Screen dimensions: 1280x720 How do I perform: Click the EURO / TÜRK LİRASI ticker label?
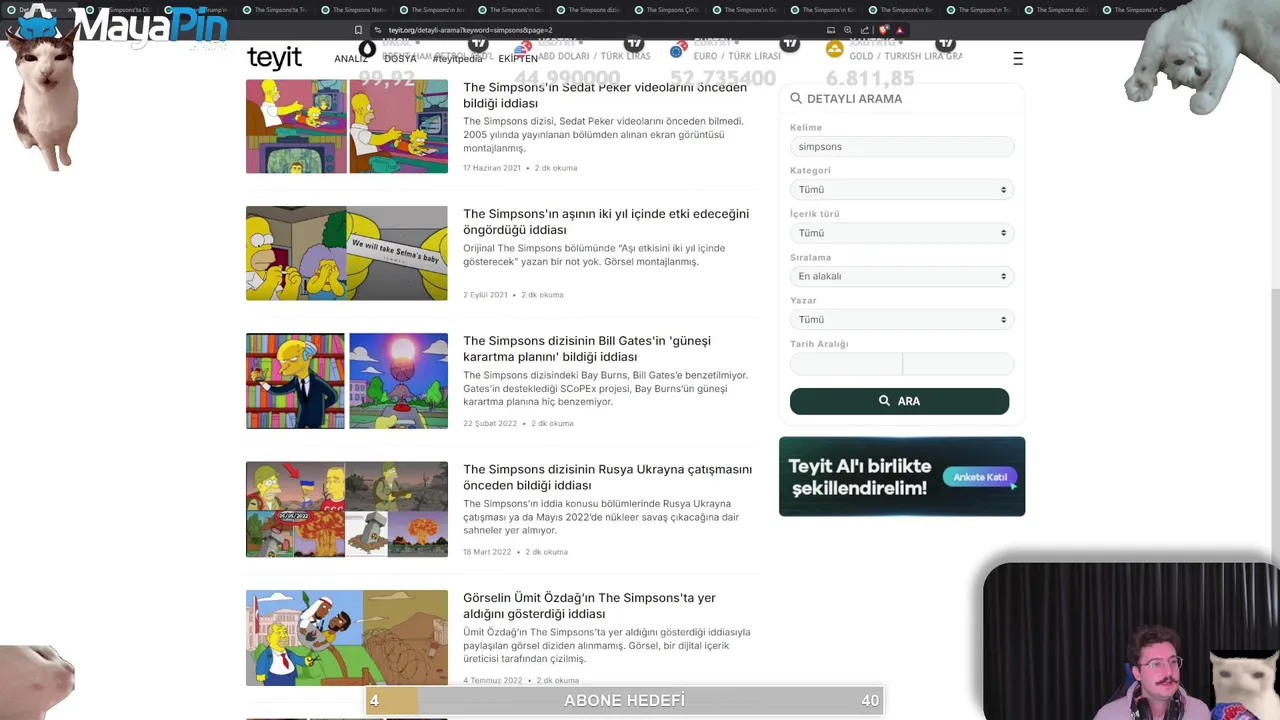coord(737,56)
